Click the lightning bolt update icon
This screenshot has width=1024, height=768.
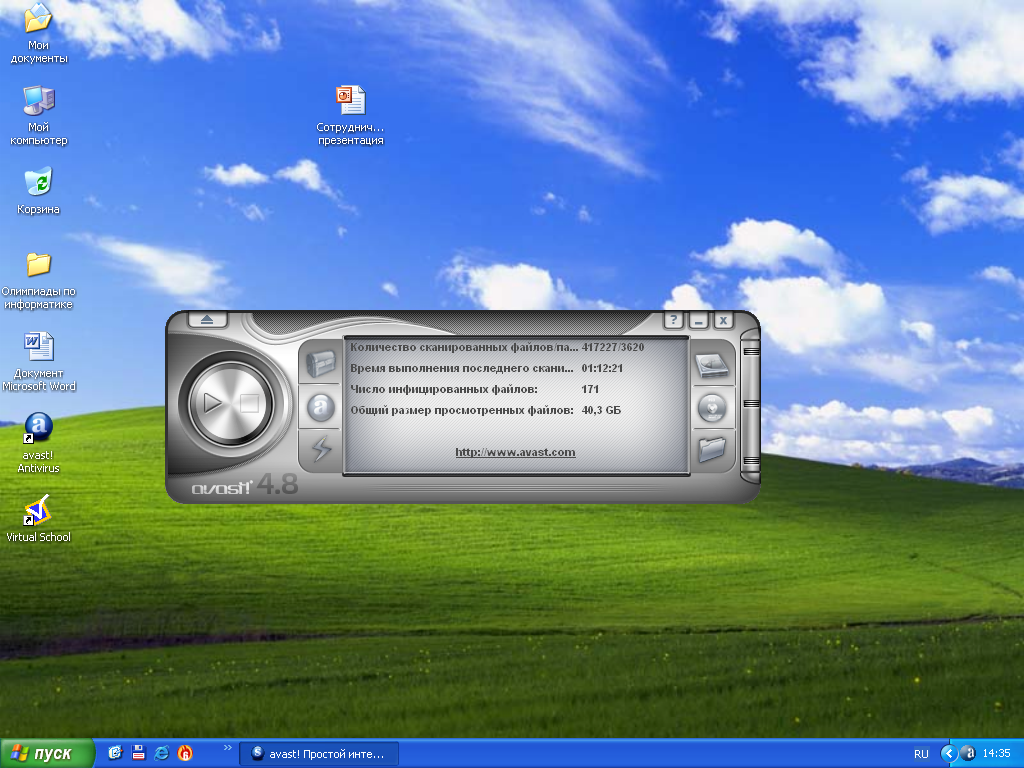coord(321,449)
